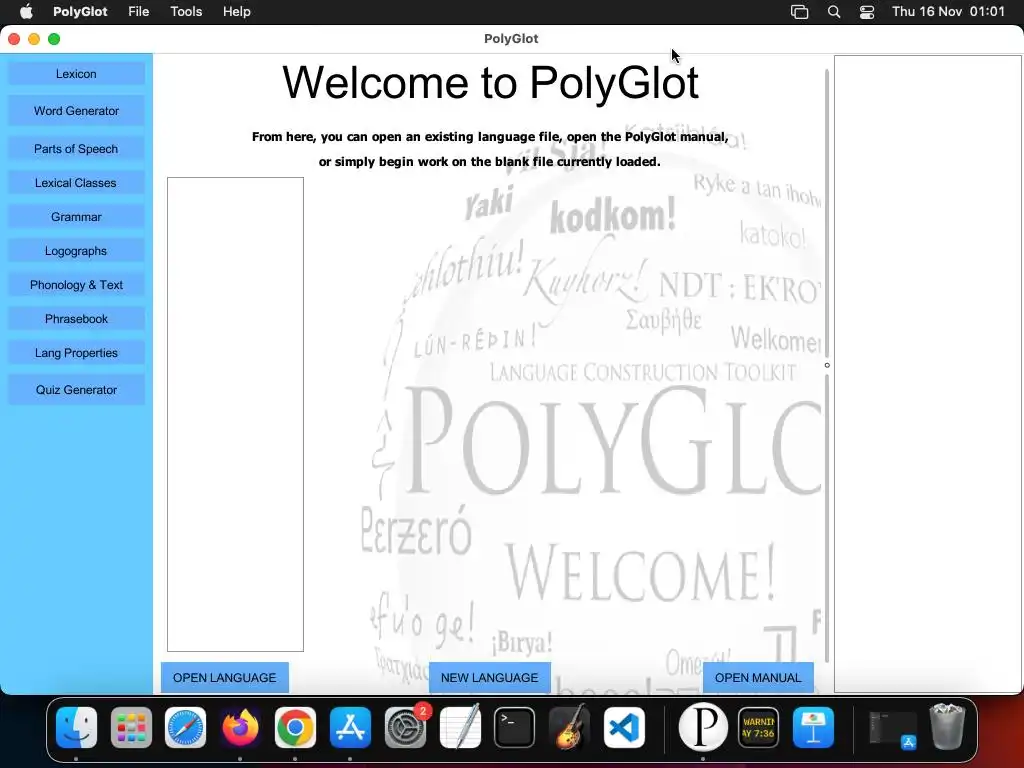Open TextEdit from the dock
This screenshot has width=1024, height=768.
460,728
